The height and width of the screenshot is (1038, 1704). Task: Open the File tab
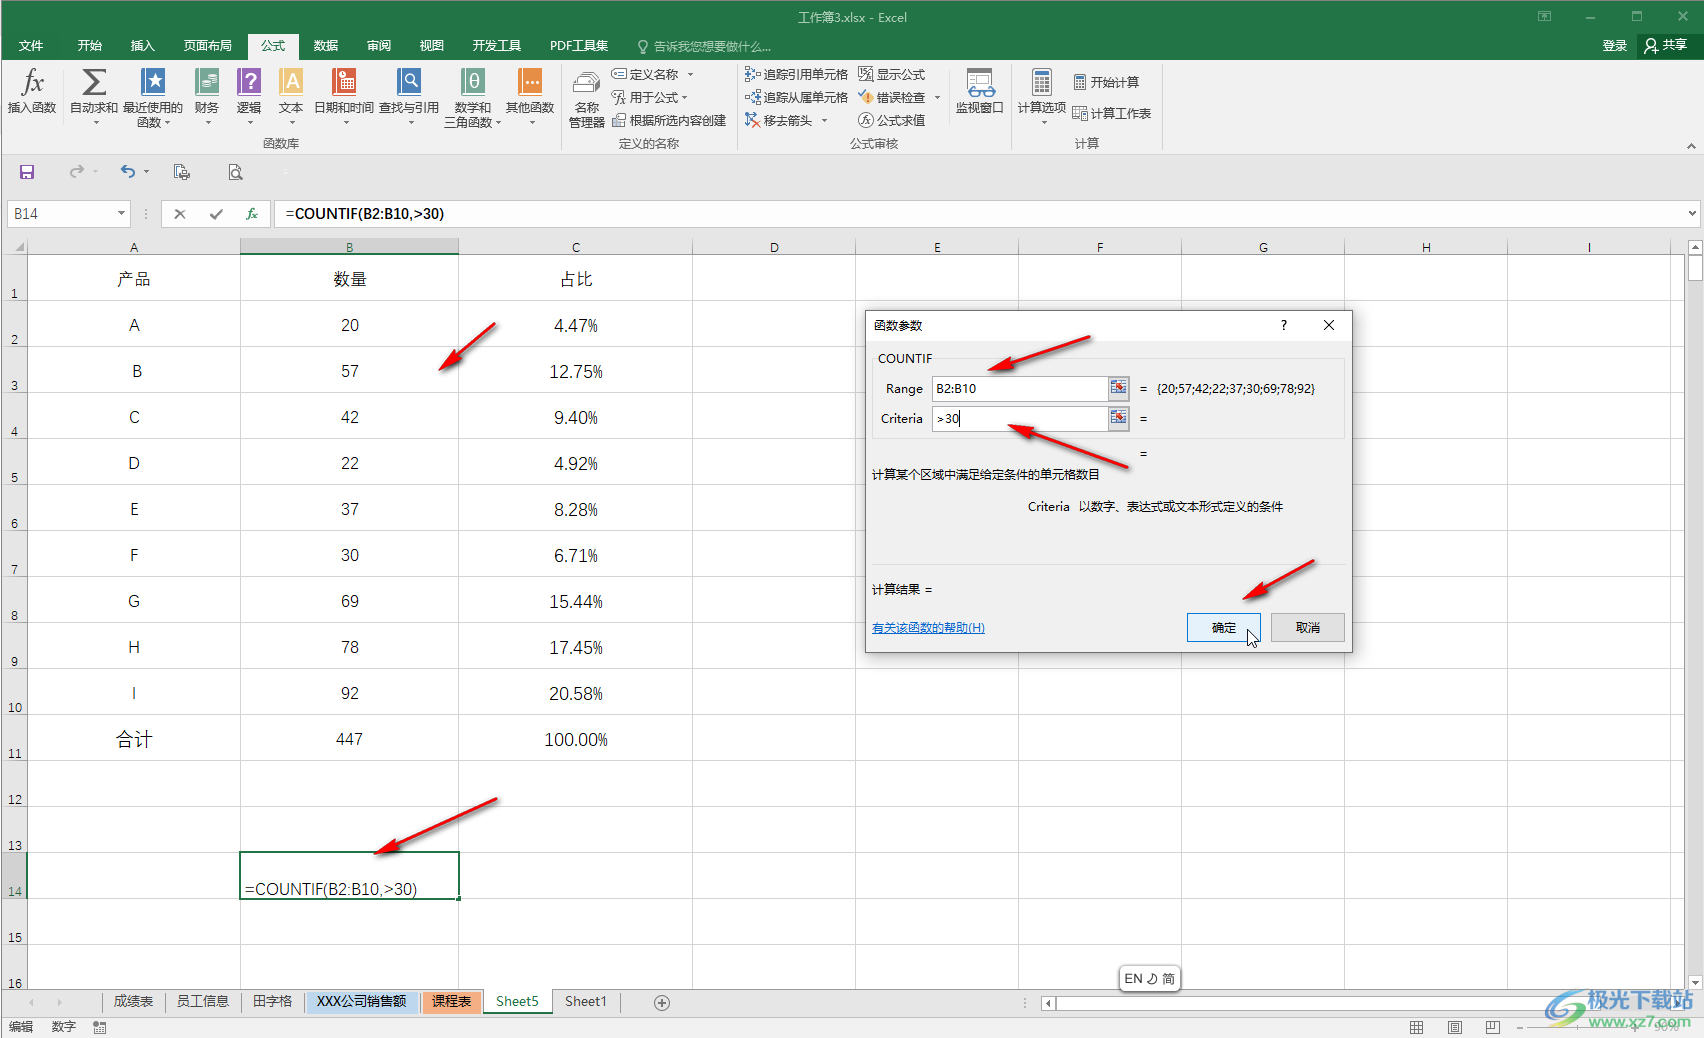[x=31, y=46]
